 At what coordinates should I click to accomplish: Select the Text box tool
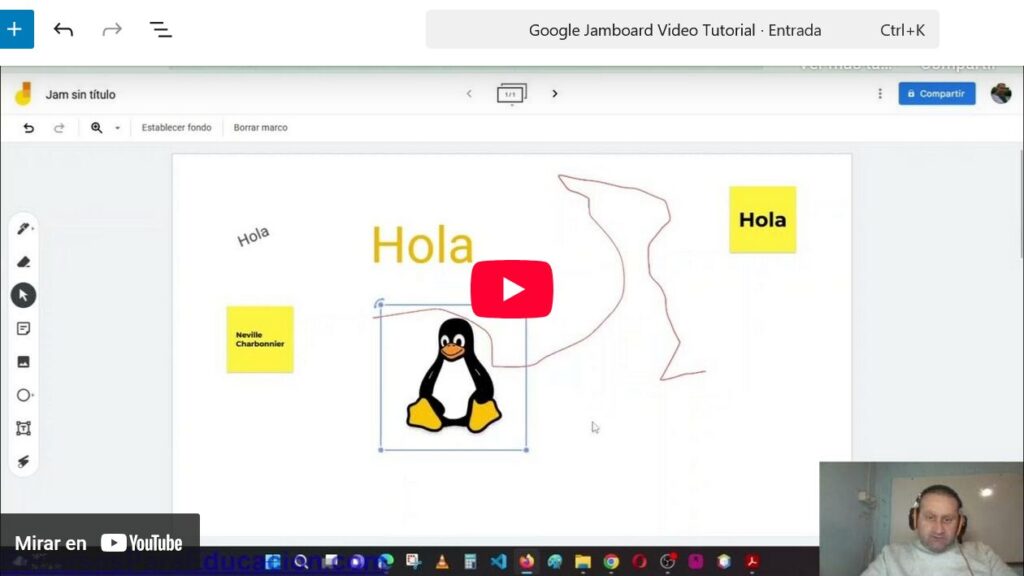point(24,428)
